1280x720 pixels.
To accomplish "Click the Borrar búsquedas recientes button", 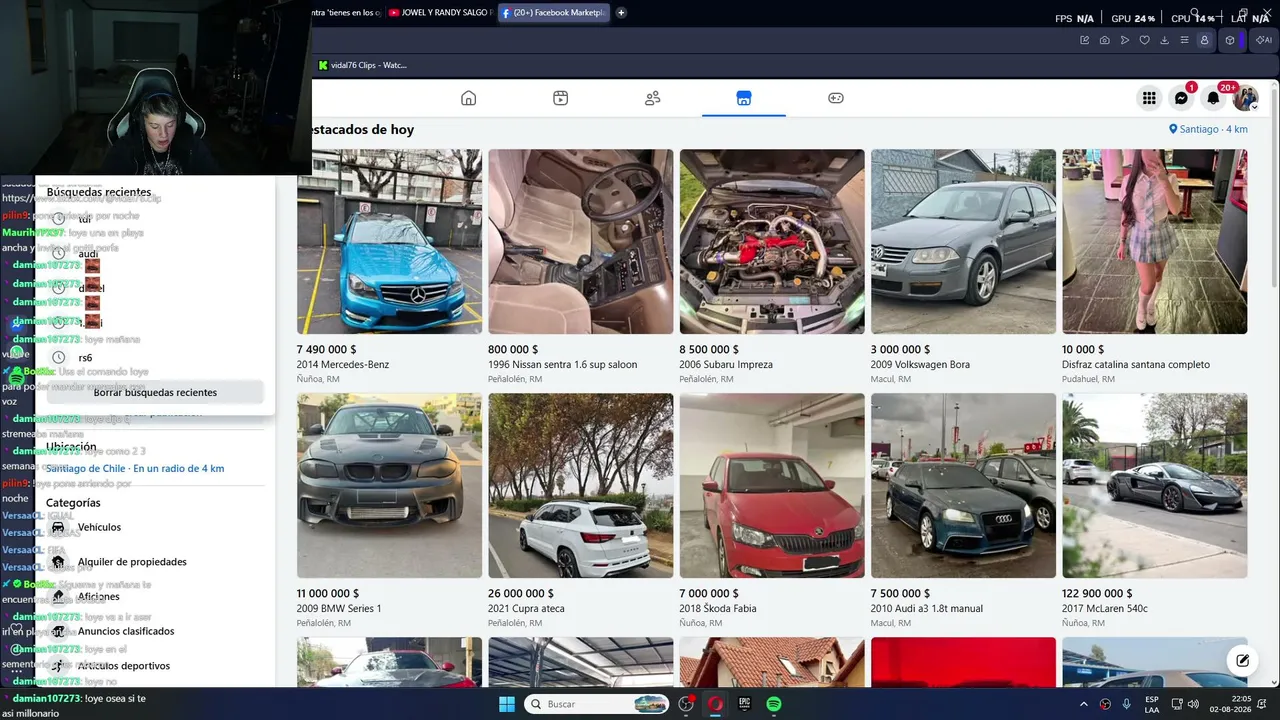I will (x=155, y=392).
